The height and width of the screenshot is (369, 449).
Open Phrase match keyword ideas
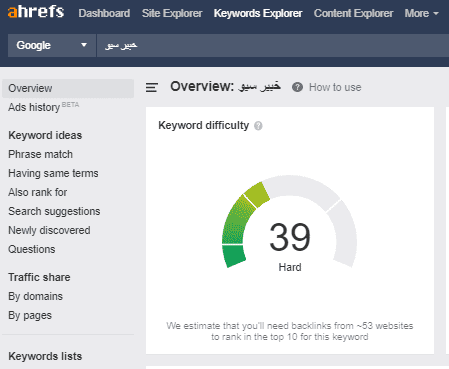tap(40, 154)
